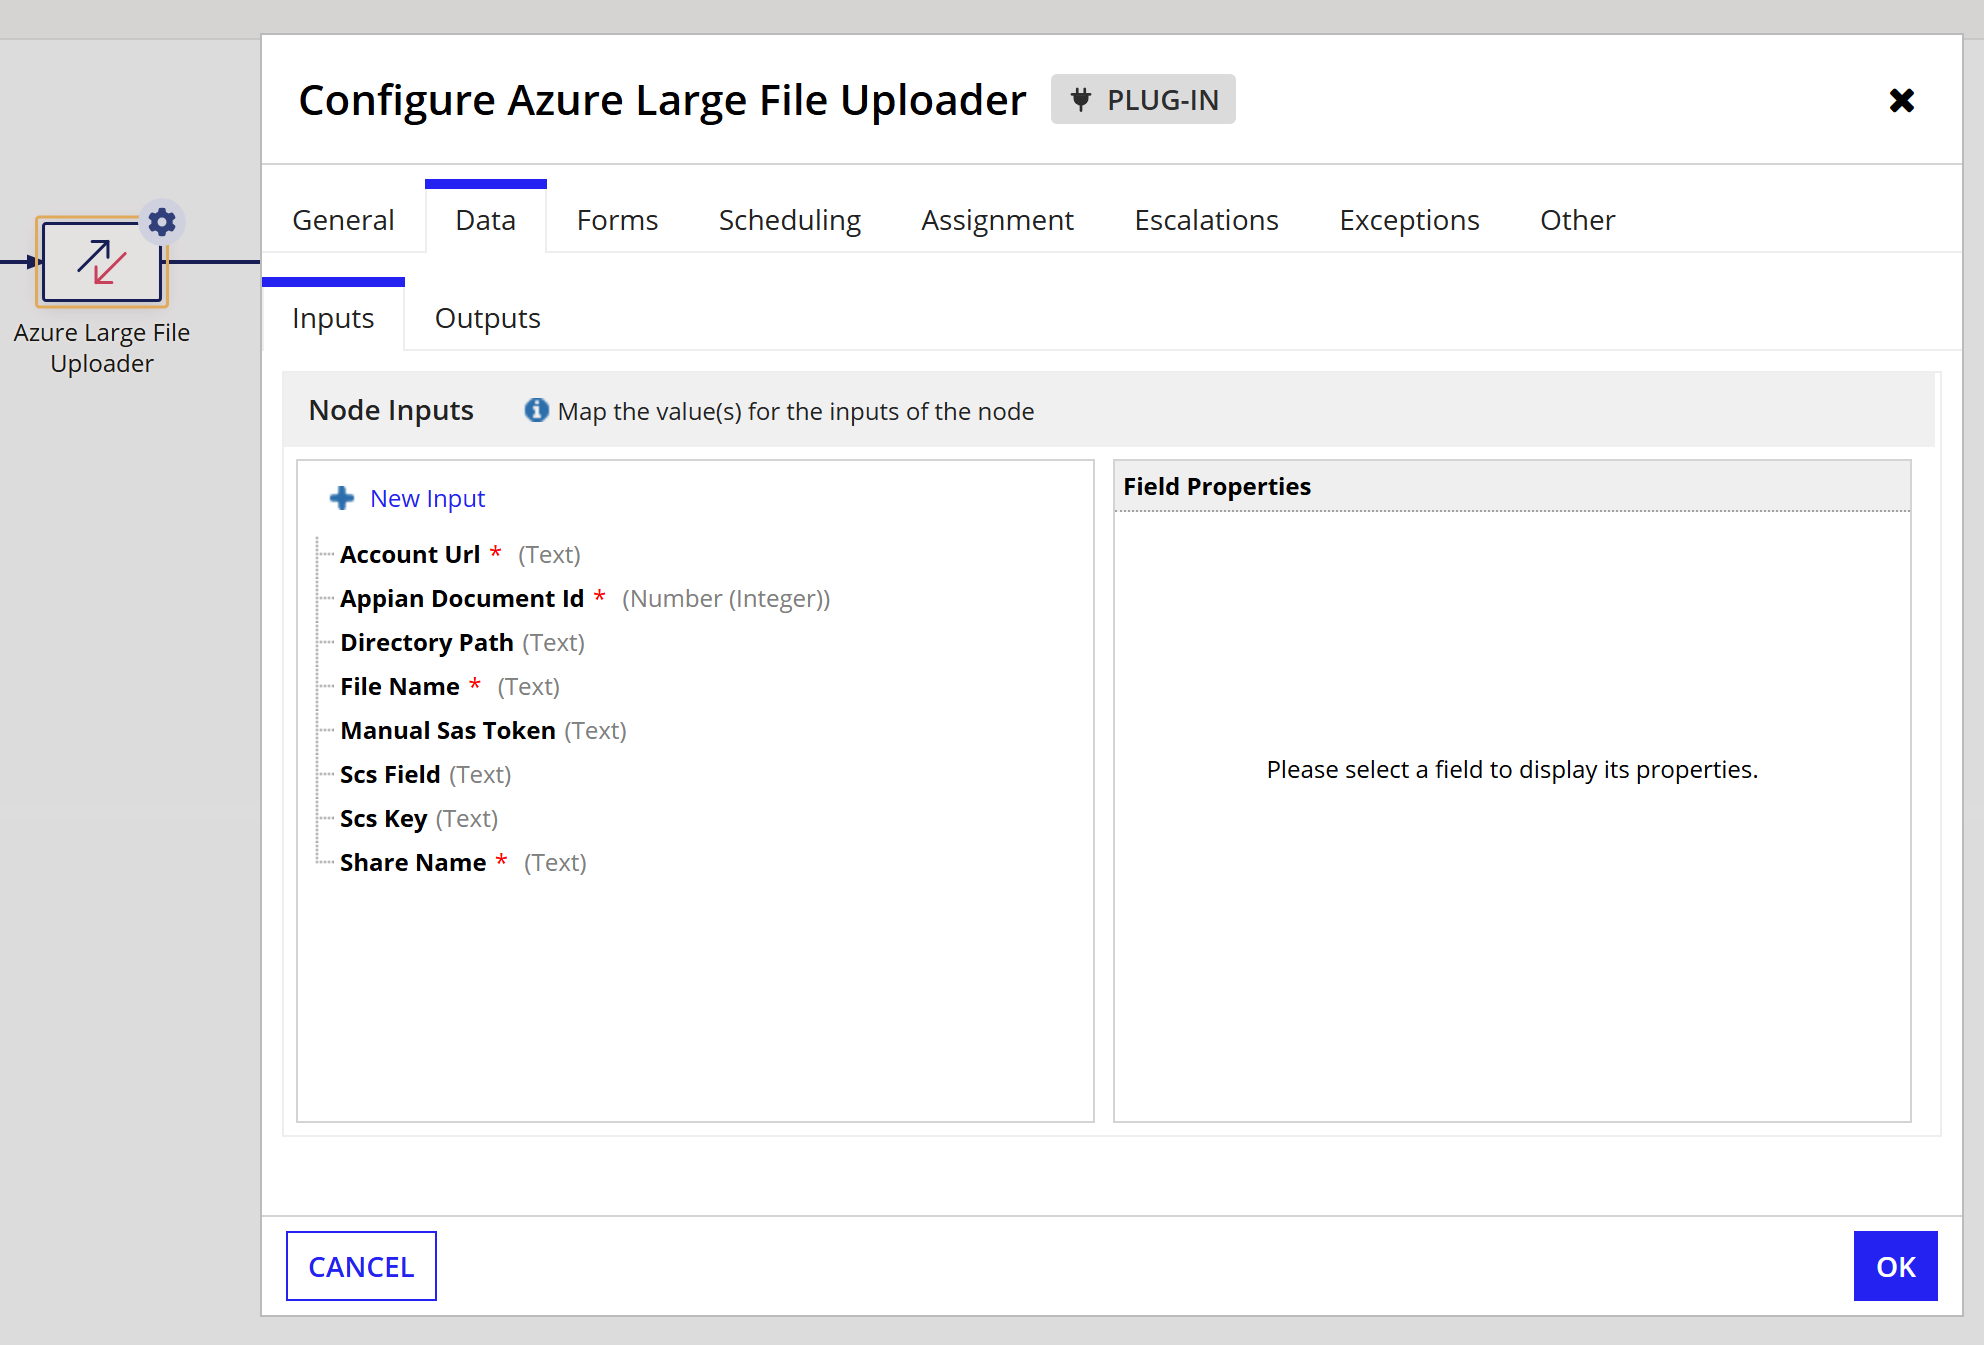Confirm with the OK button

[1894, 1266]
